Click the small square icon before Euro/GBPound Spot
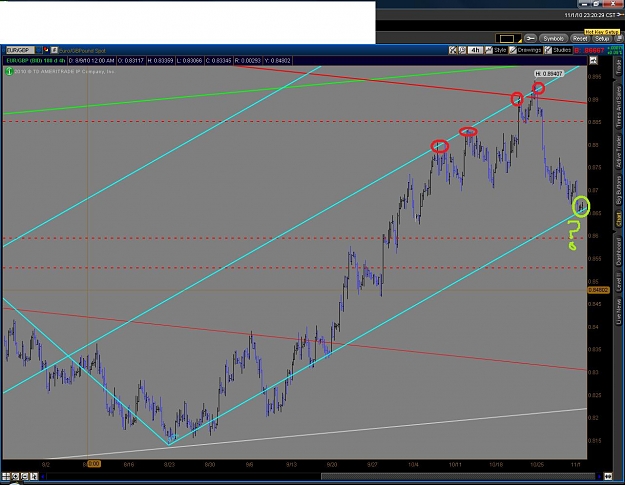The image size is (625, 485). pyautogui.click(x=55, y=51)
